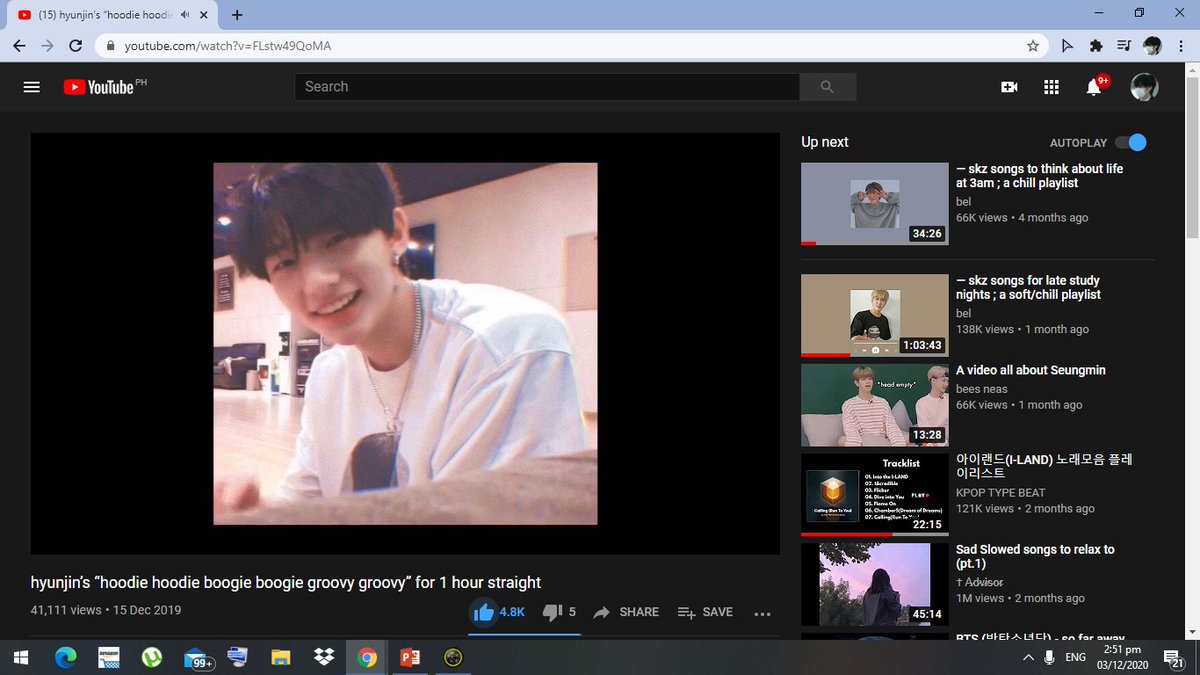The height and width of the screenshot is (675, 1200).
Task: Open the I-LAND tracklist video title
Action: tap(1044, 468)
